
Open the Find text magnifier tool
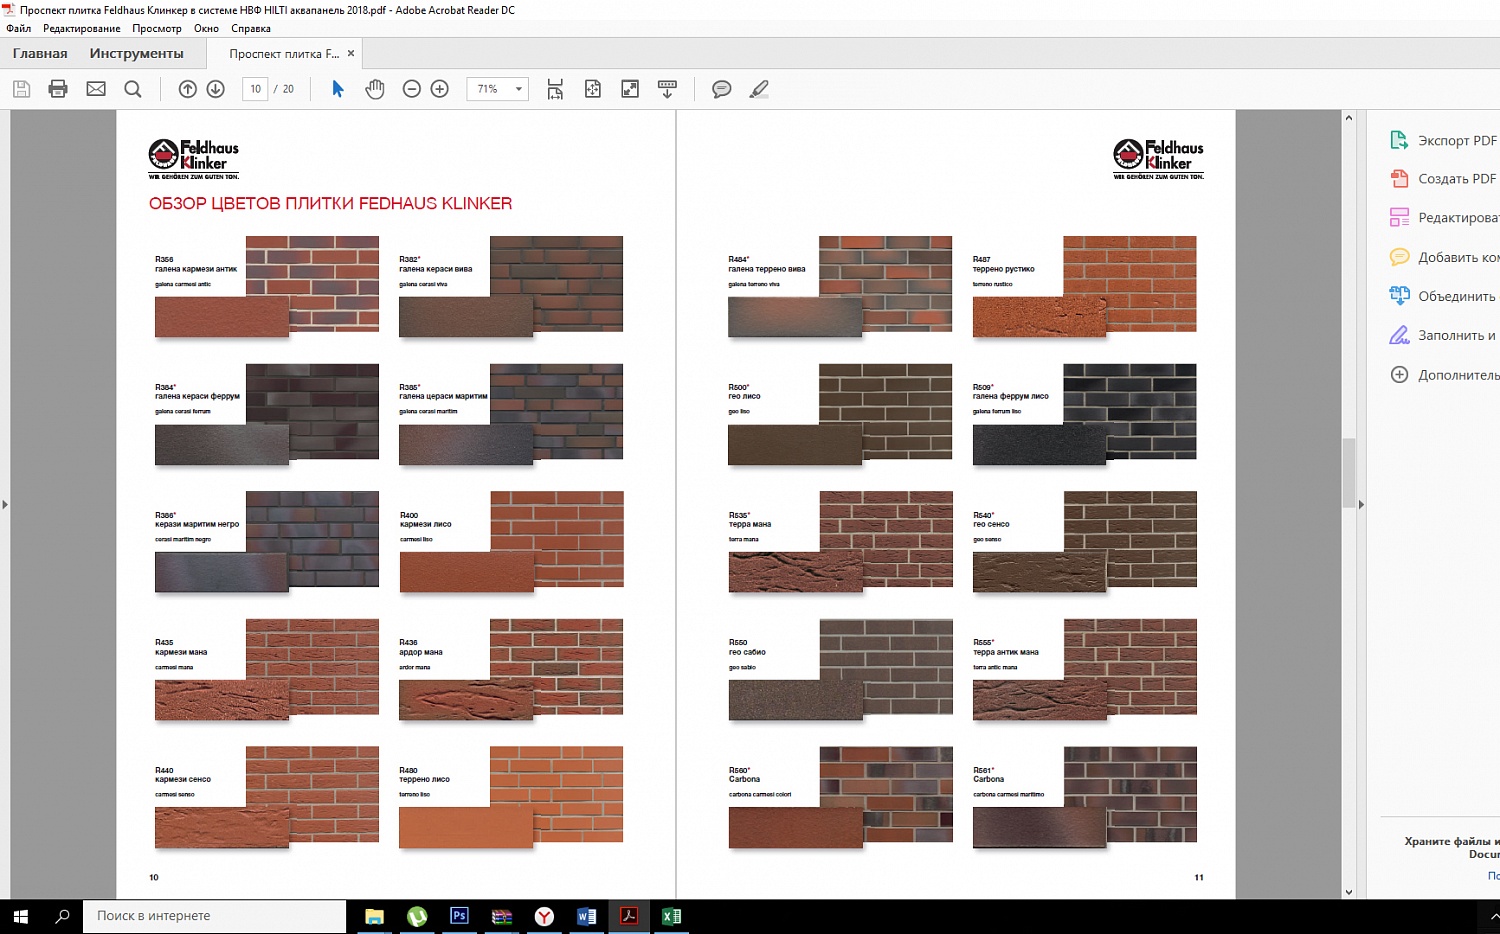133,89
